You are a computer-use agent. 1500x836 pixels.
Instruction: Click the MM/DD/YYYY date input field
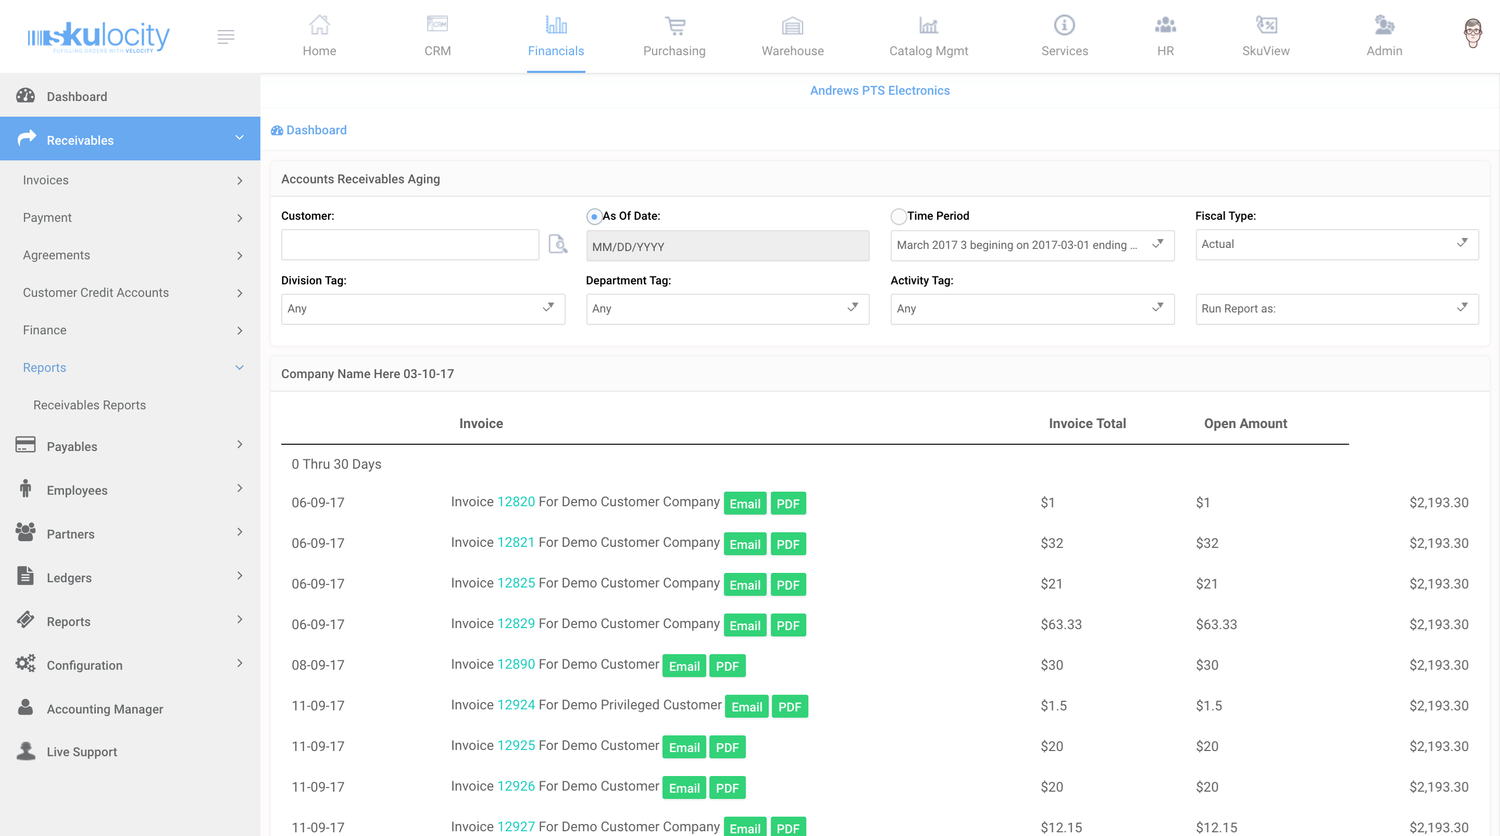[727, 244]
